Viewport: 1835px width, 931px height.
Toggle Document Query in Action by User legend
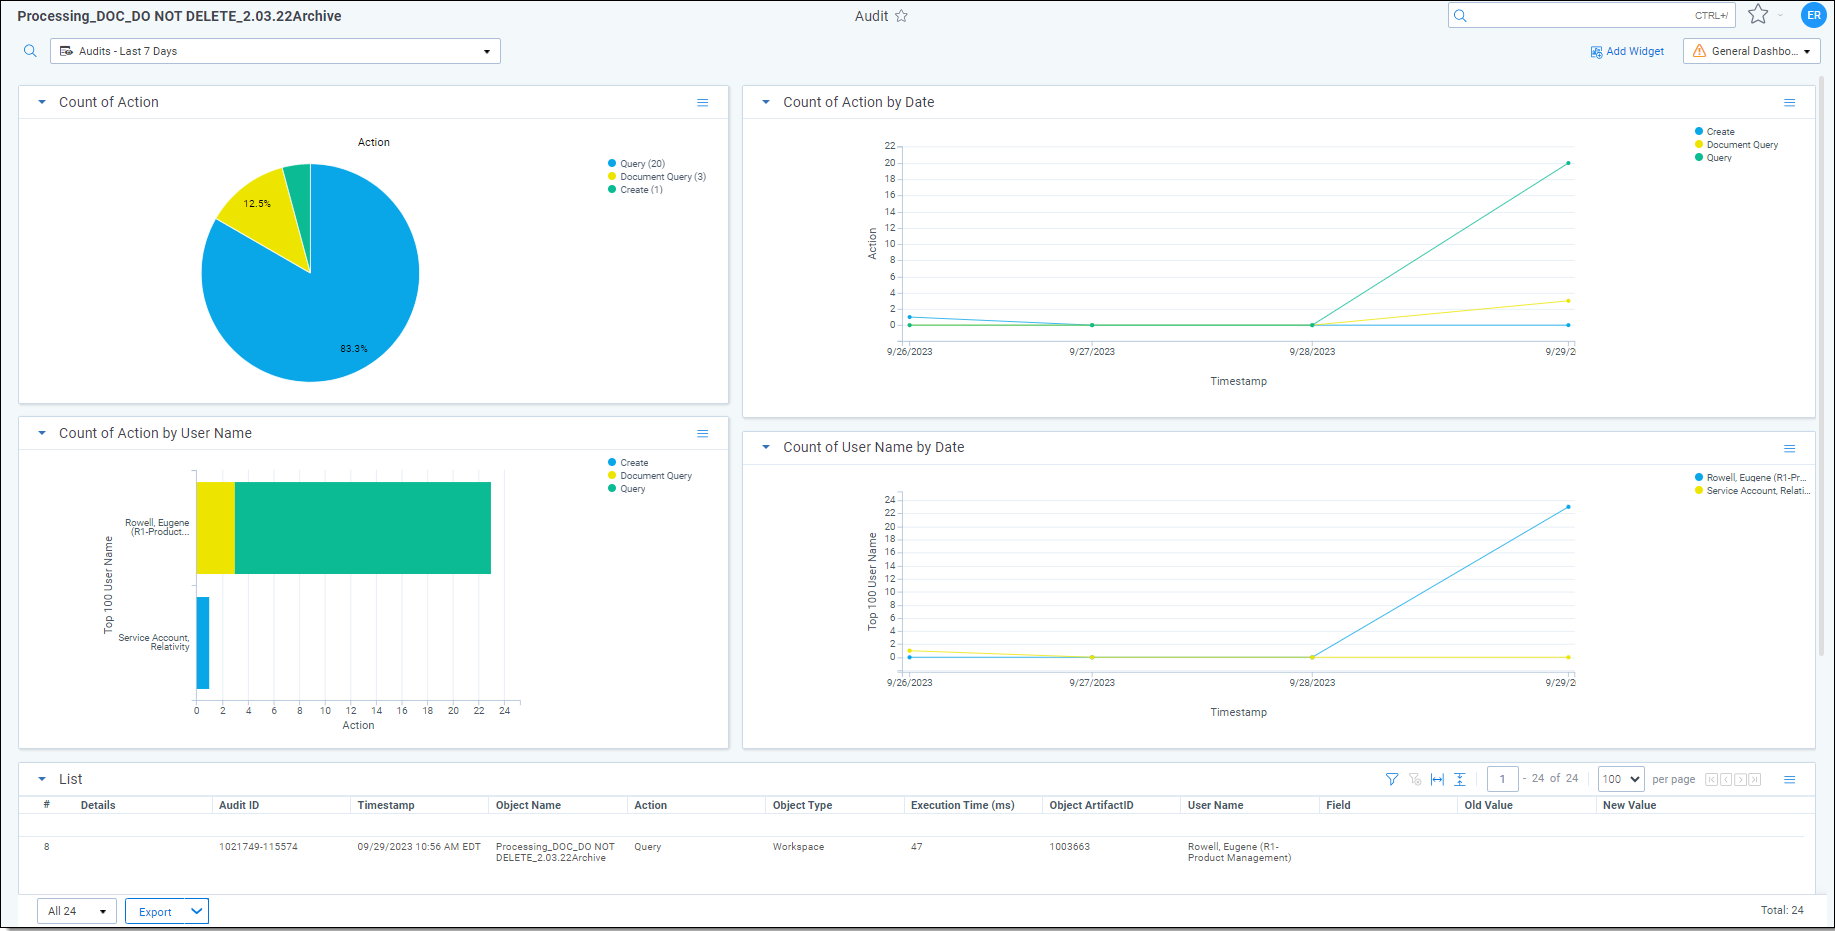[655, 476]
